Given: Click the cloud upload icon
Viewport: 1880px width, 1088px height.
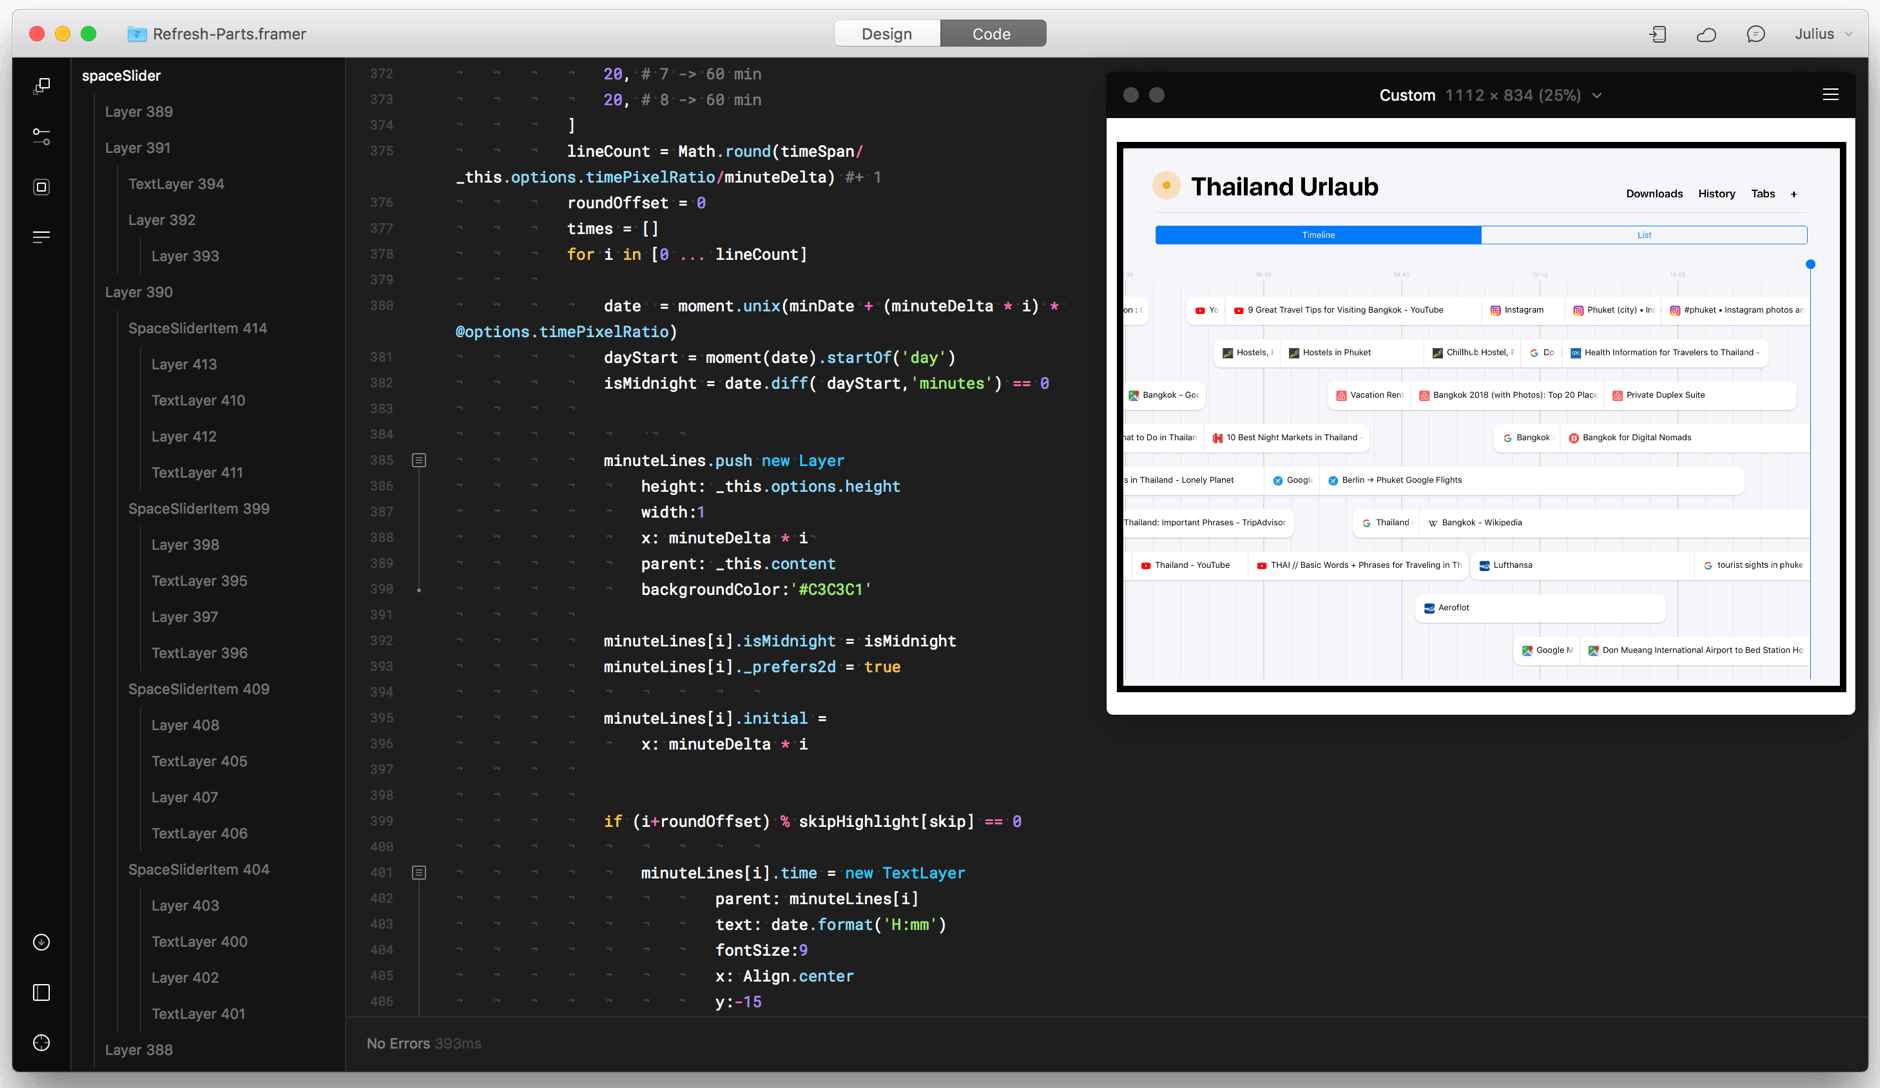Looking at the screenshot, I should point(1706,34).
